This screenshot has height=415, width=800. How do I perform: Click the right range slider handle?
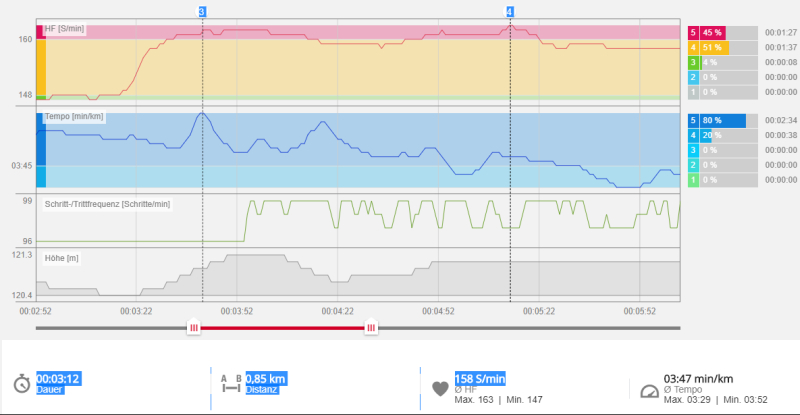point(371,327)
